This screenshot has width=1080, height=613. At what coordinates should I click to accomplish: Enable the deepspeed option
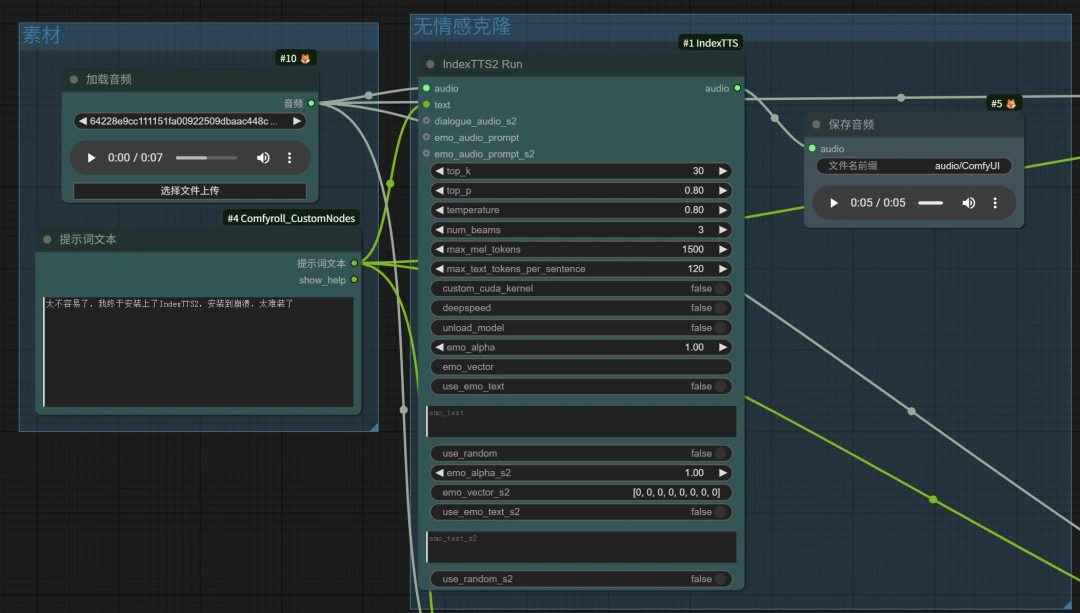(720, 308)
